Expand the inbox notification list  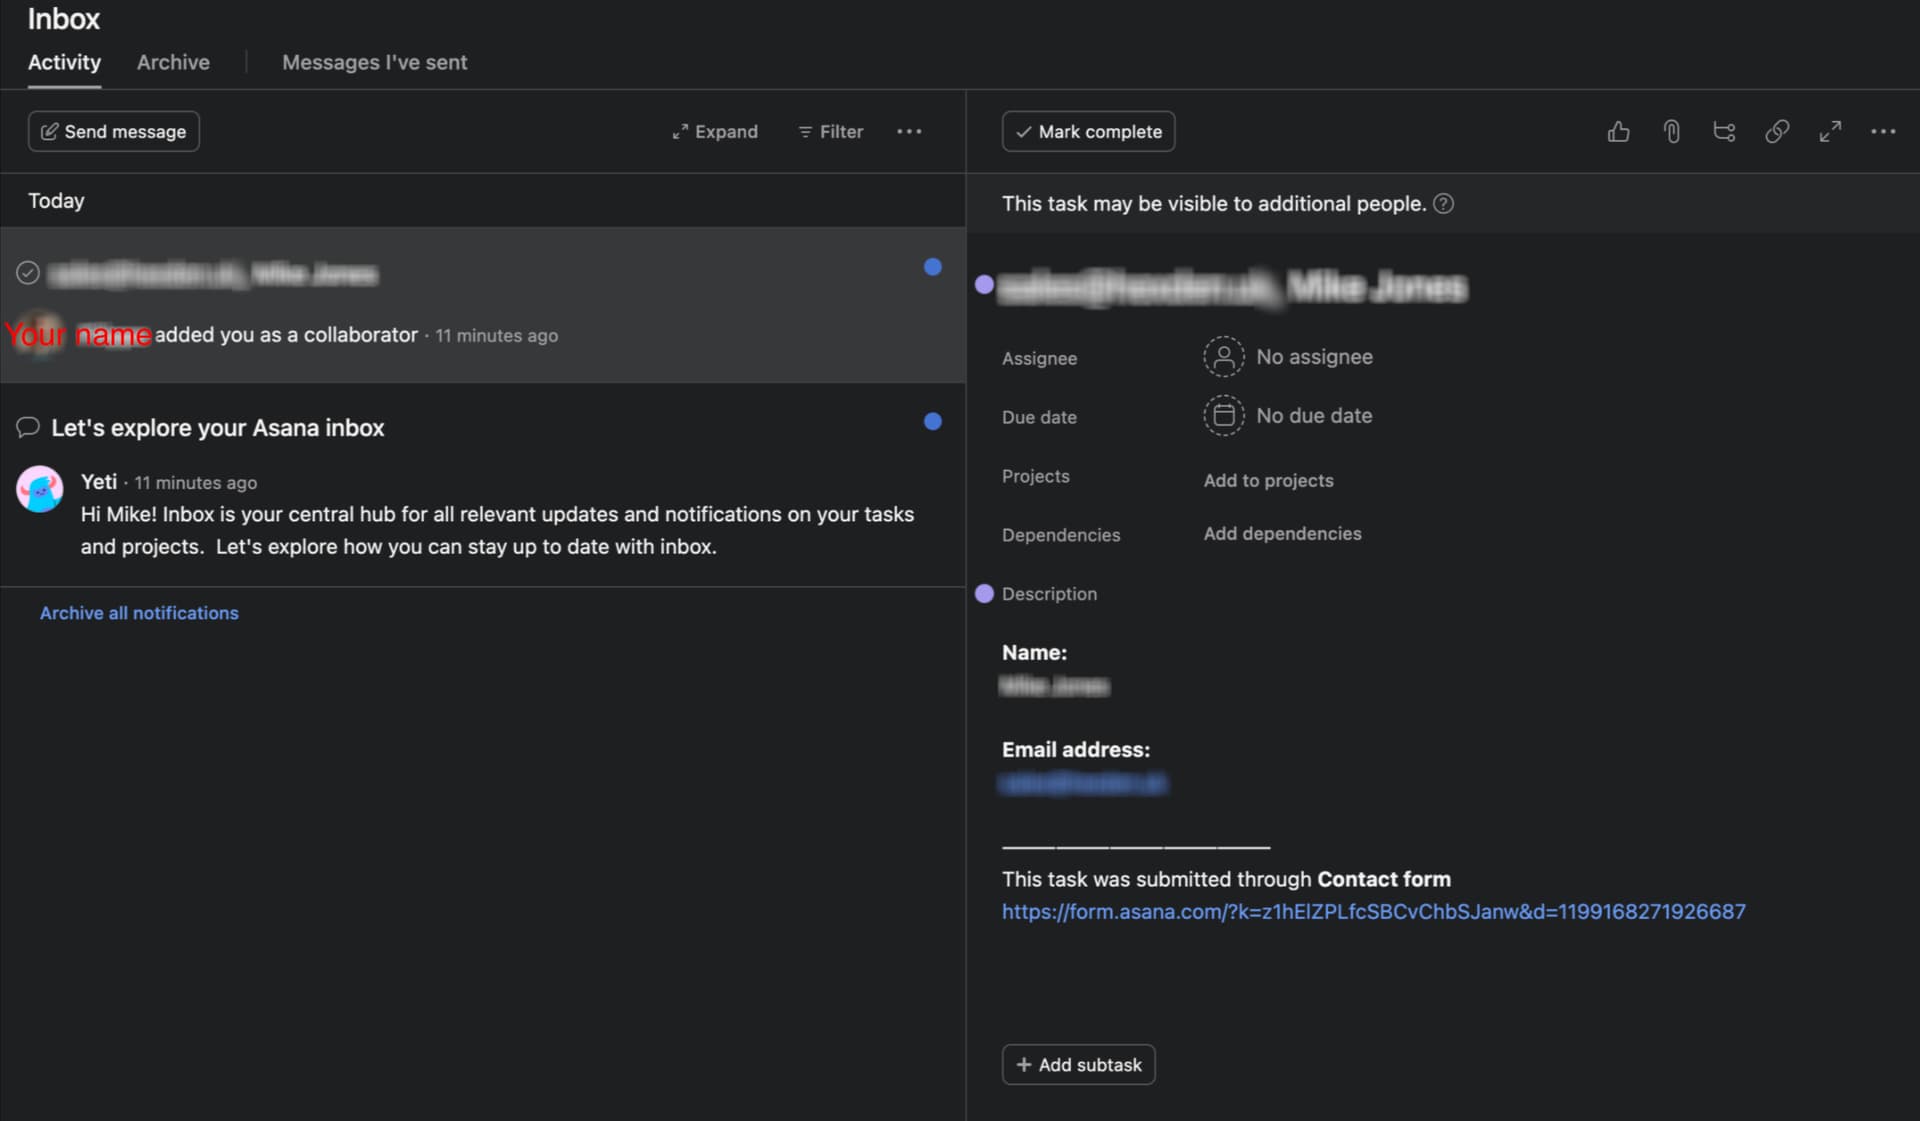(714, 132)
